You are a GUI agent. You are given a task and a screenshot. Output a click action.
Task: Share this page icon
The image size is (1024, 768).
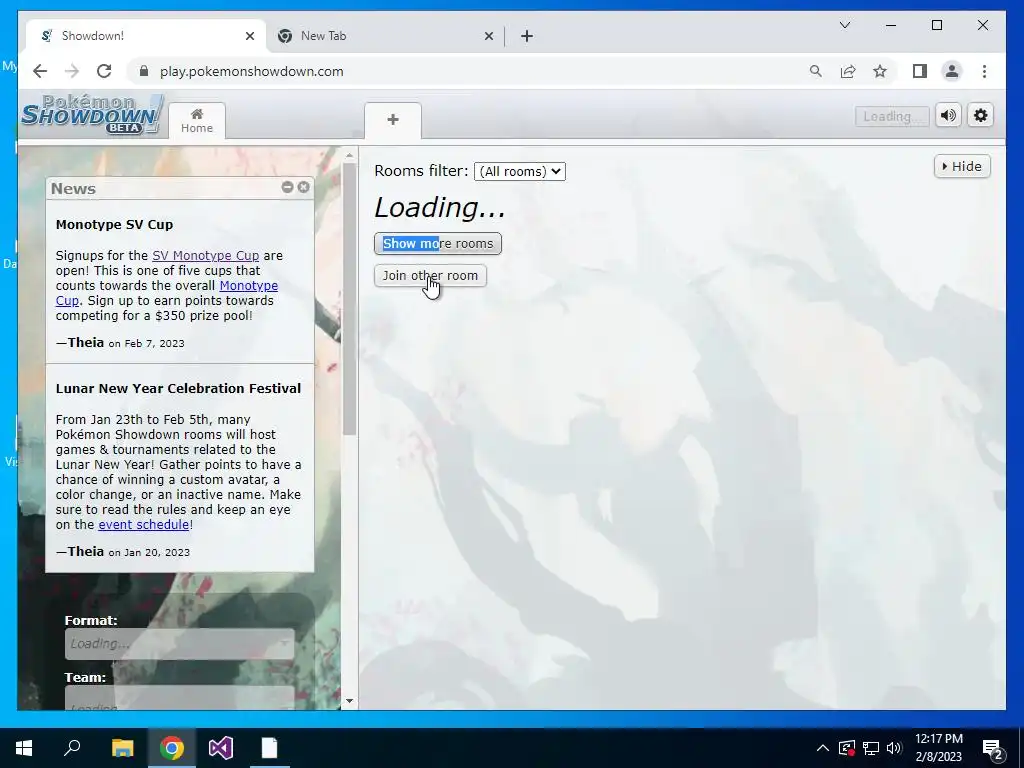pos(848,71)
